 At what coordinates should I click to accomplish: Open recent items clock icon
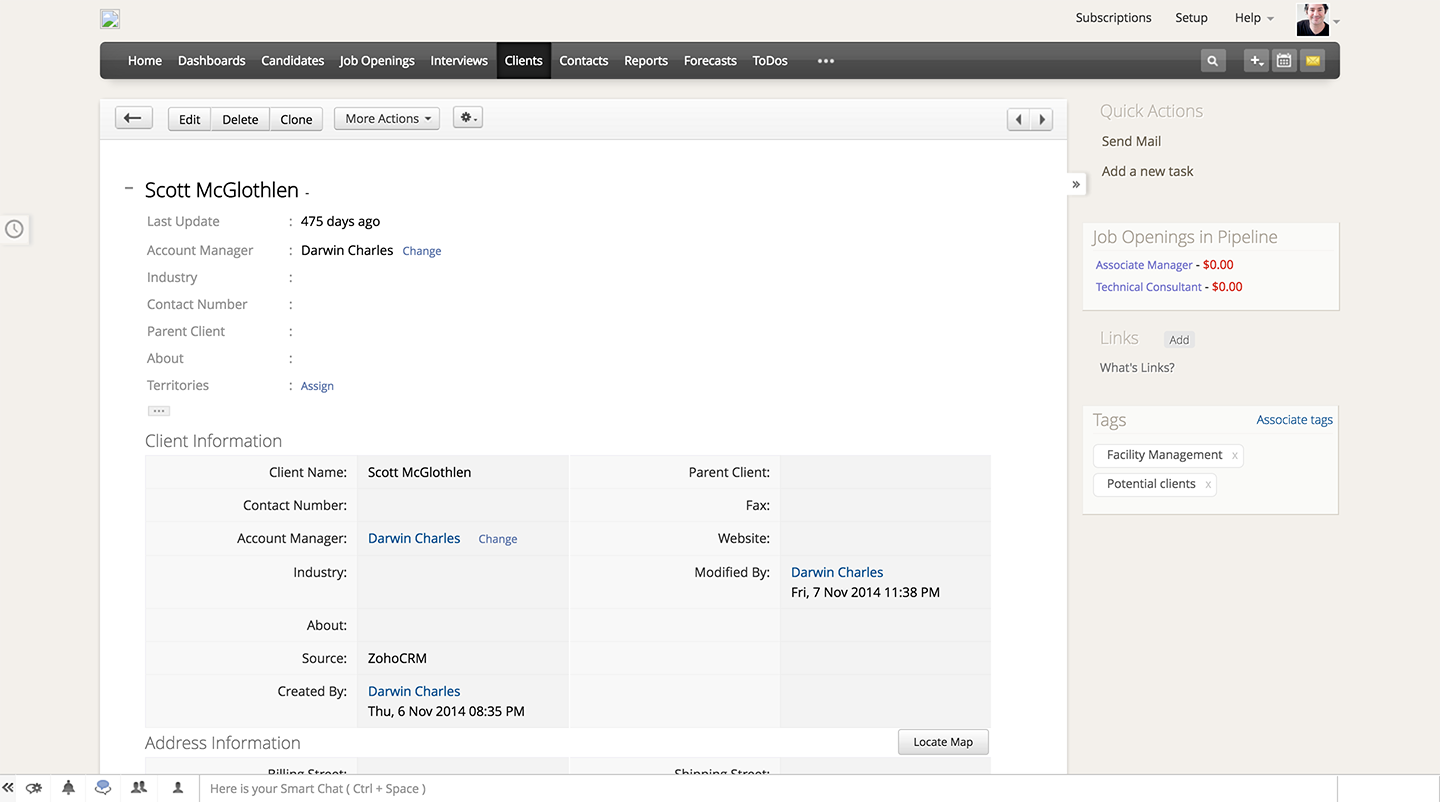[14, 229]
